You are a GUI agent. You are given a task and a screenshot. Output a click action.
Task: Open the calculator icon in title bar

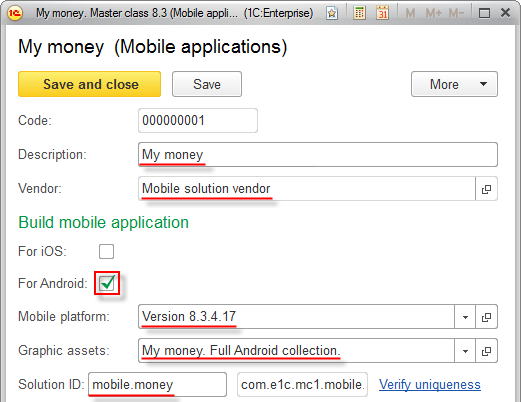click(x=359, y=13)
